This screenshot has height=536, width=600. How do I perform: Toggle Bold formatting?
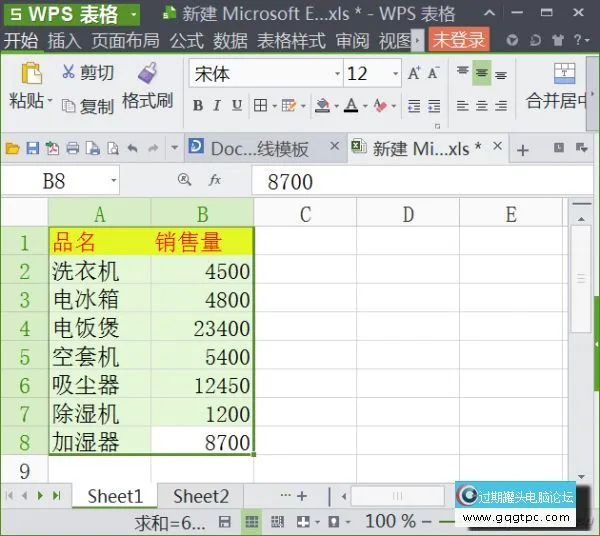pyautogui.click(x=198, y=105)
